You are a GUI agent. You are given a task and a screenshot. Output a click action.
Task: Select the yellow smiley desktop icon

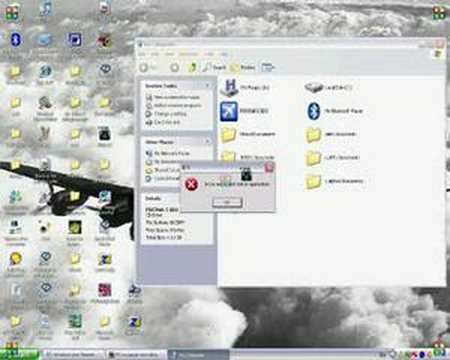click(x=15, y=259)
